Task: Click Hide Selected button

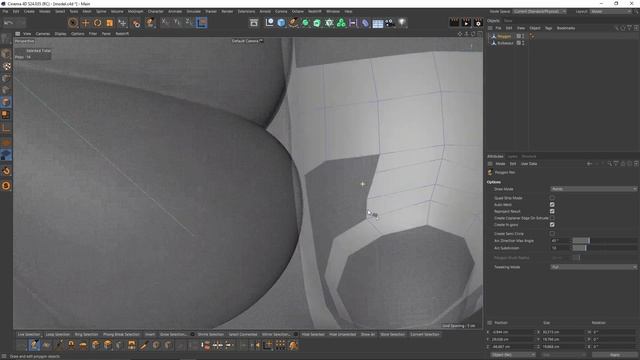Action: tap(313, 334)
